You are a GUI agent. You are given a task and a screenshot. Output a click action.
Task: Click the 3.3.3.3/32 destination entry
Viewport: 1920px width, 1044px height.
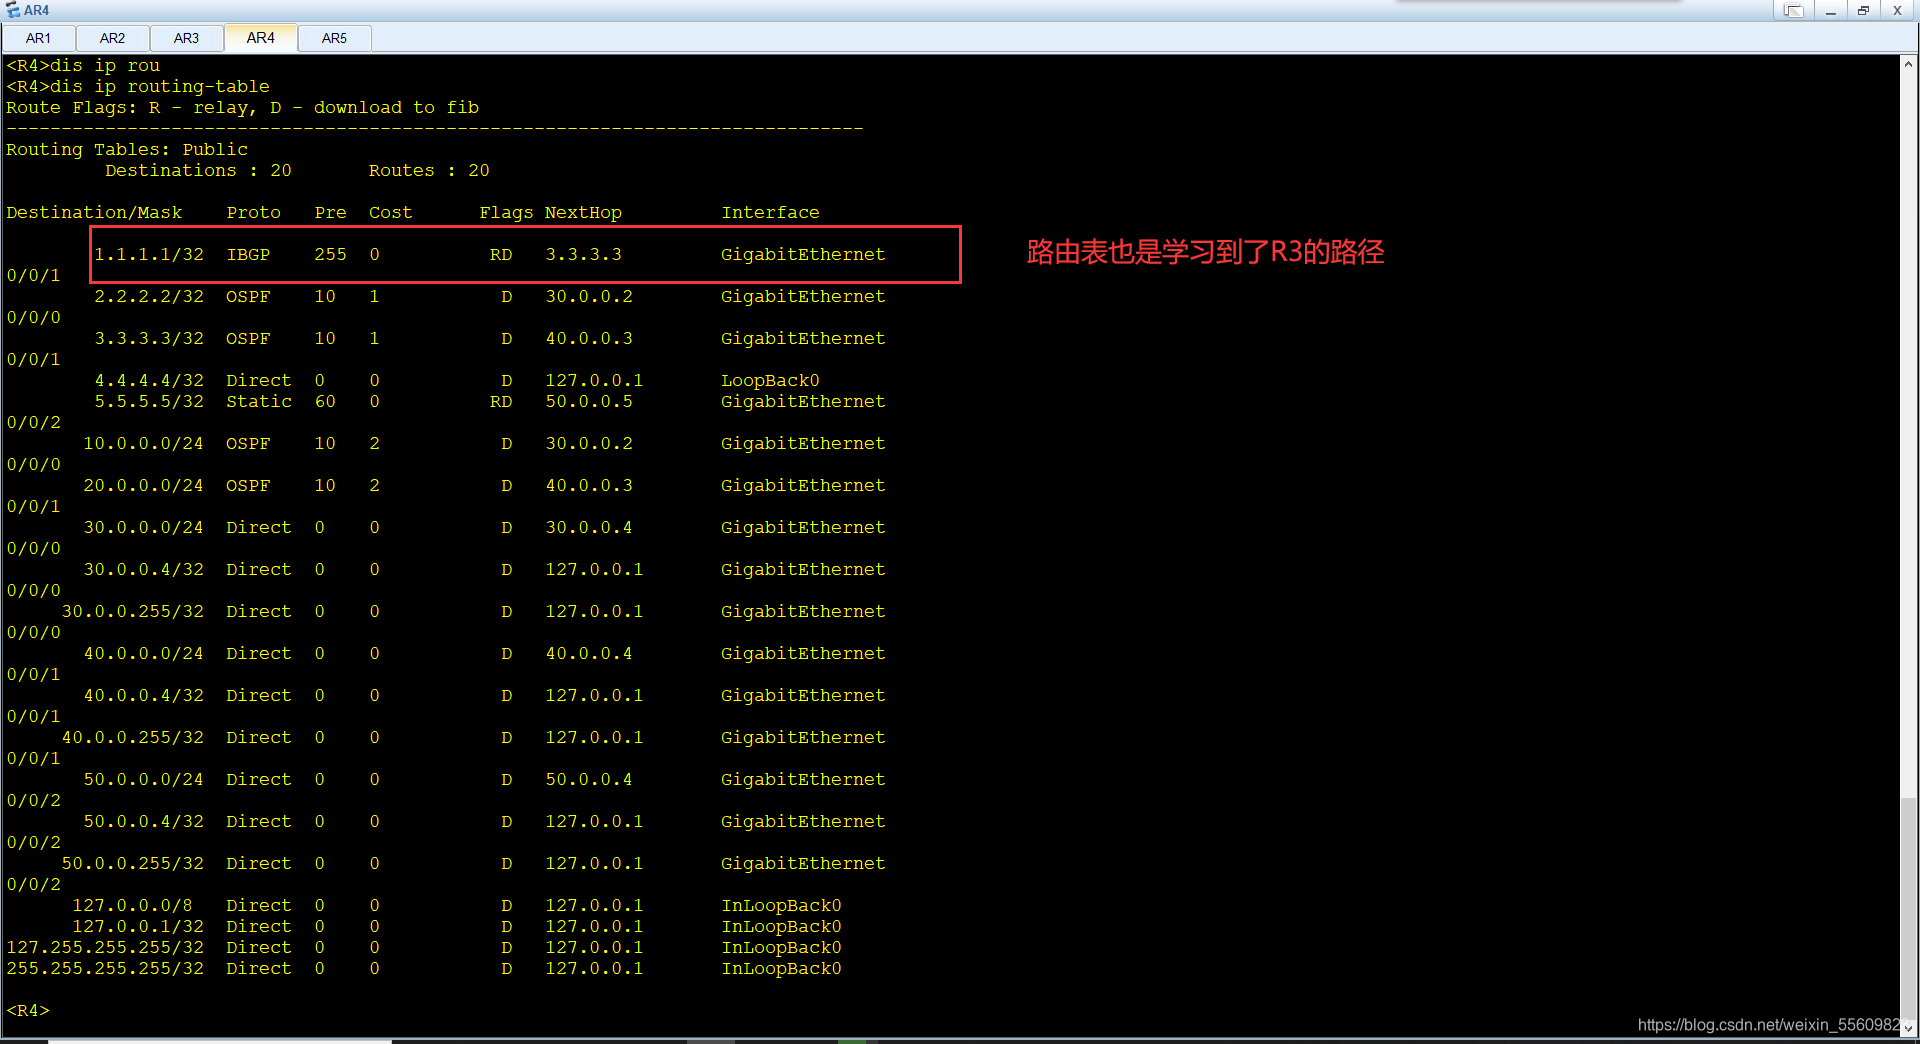pyautogui.click(x=149, y=339)
